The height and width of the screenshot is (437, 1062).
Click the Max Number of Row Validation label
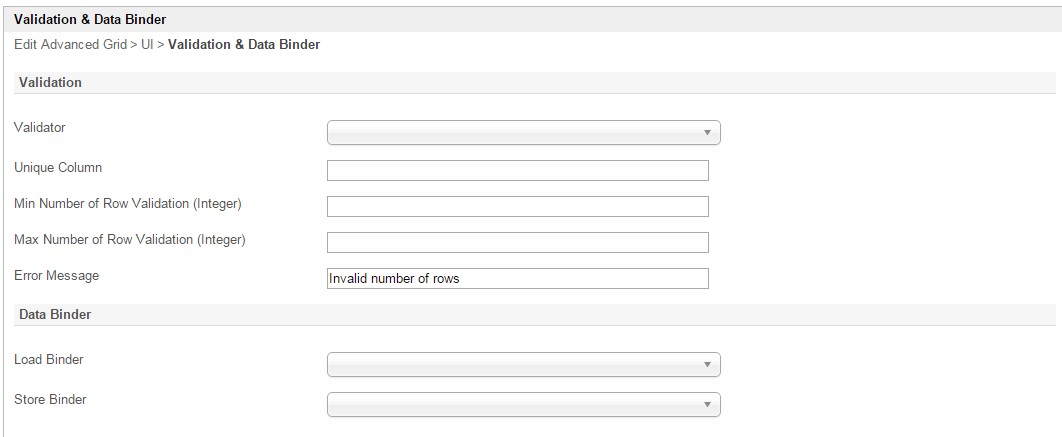pyautogui.click(x=129, y=240)
